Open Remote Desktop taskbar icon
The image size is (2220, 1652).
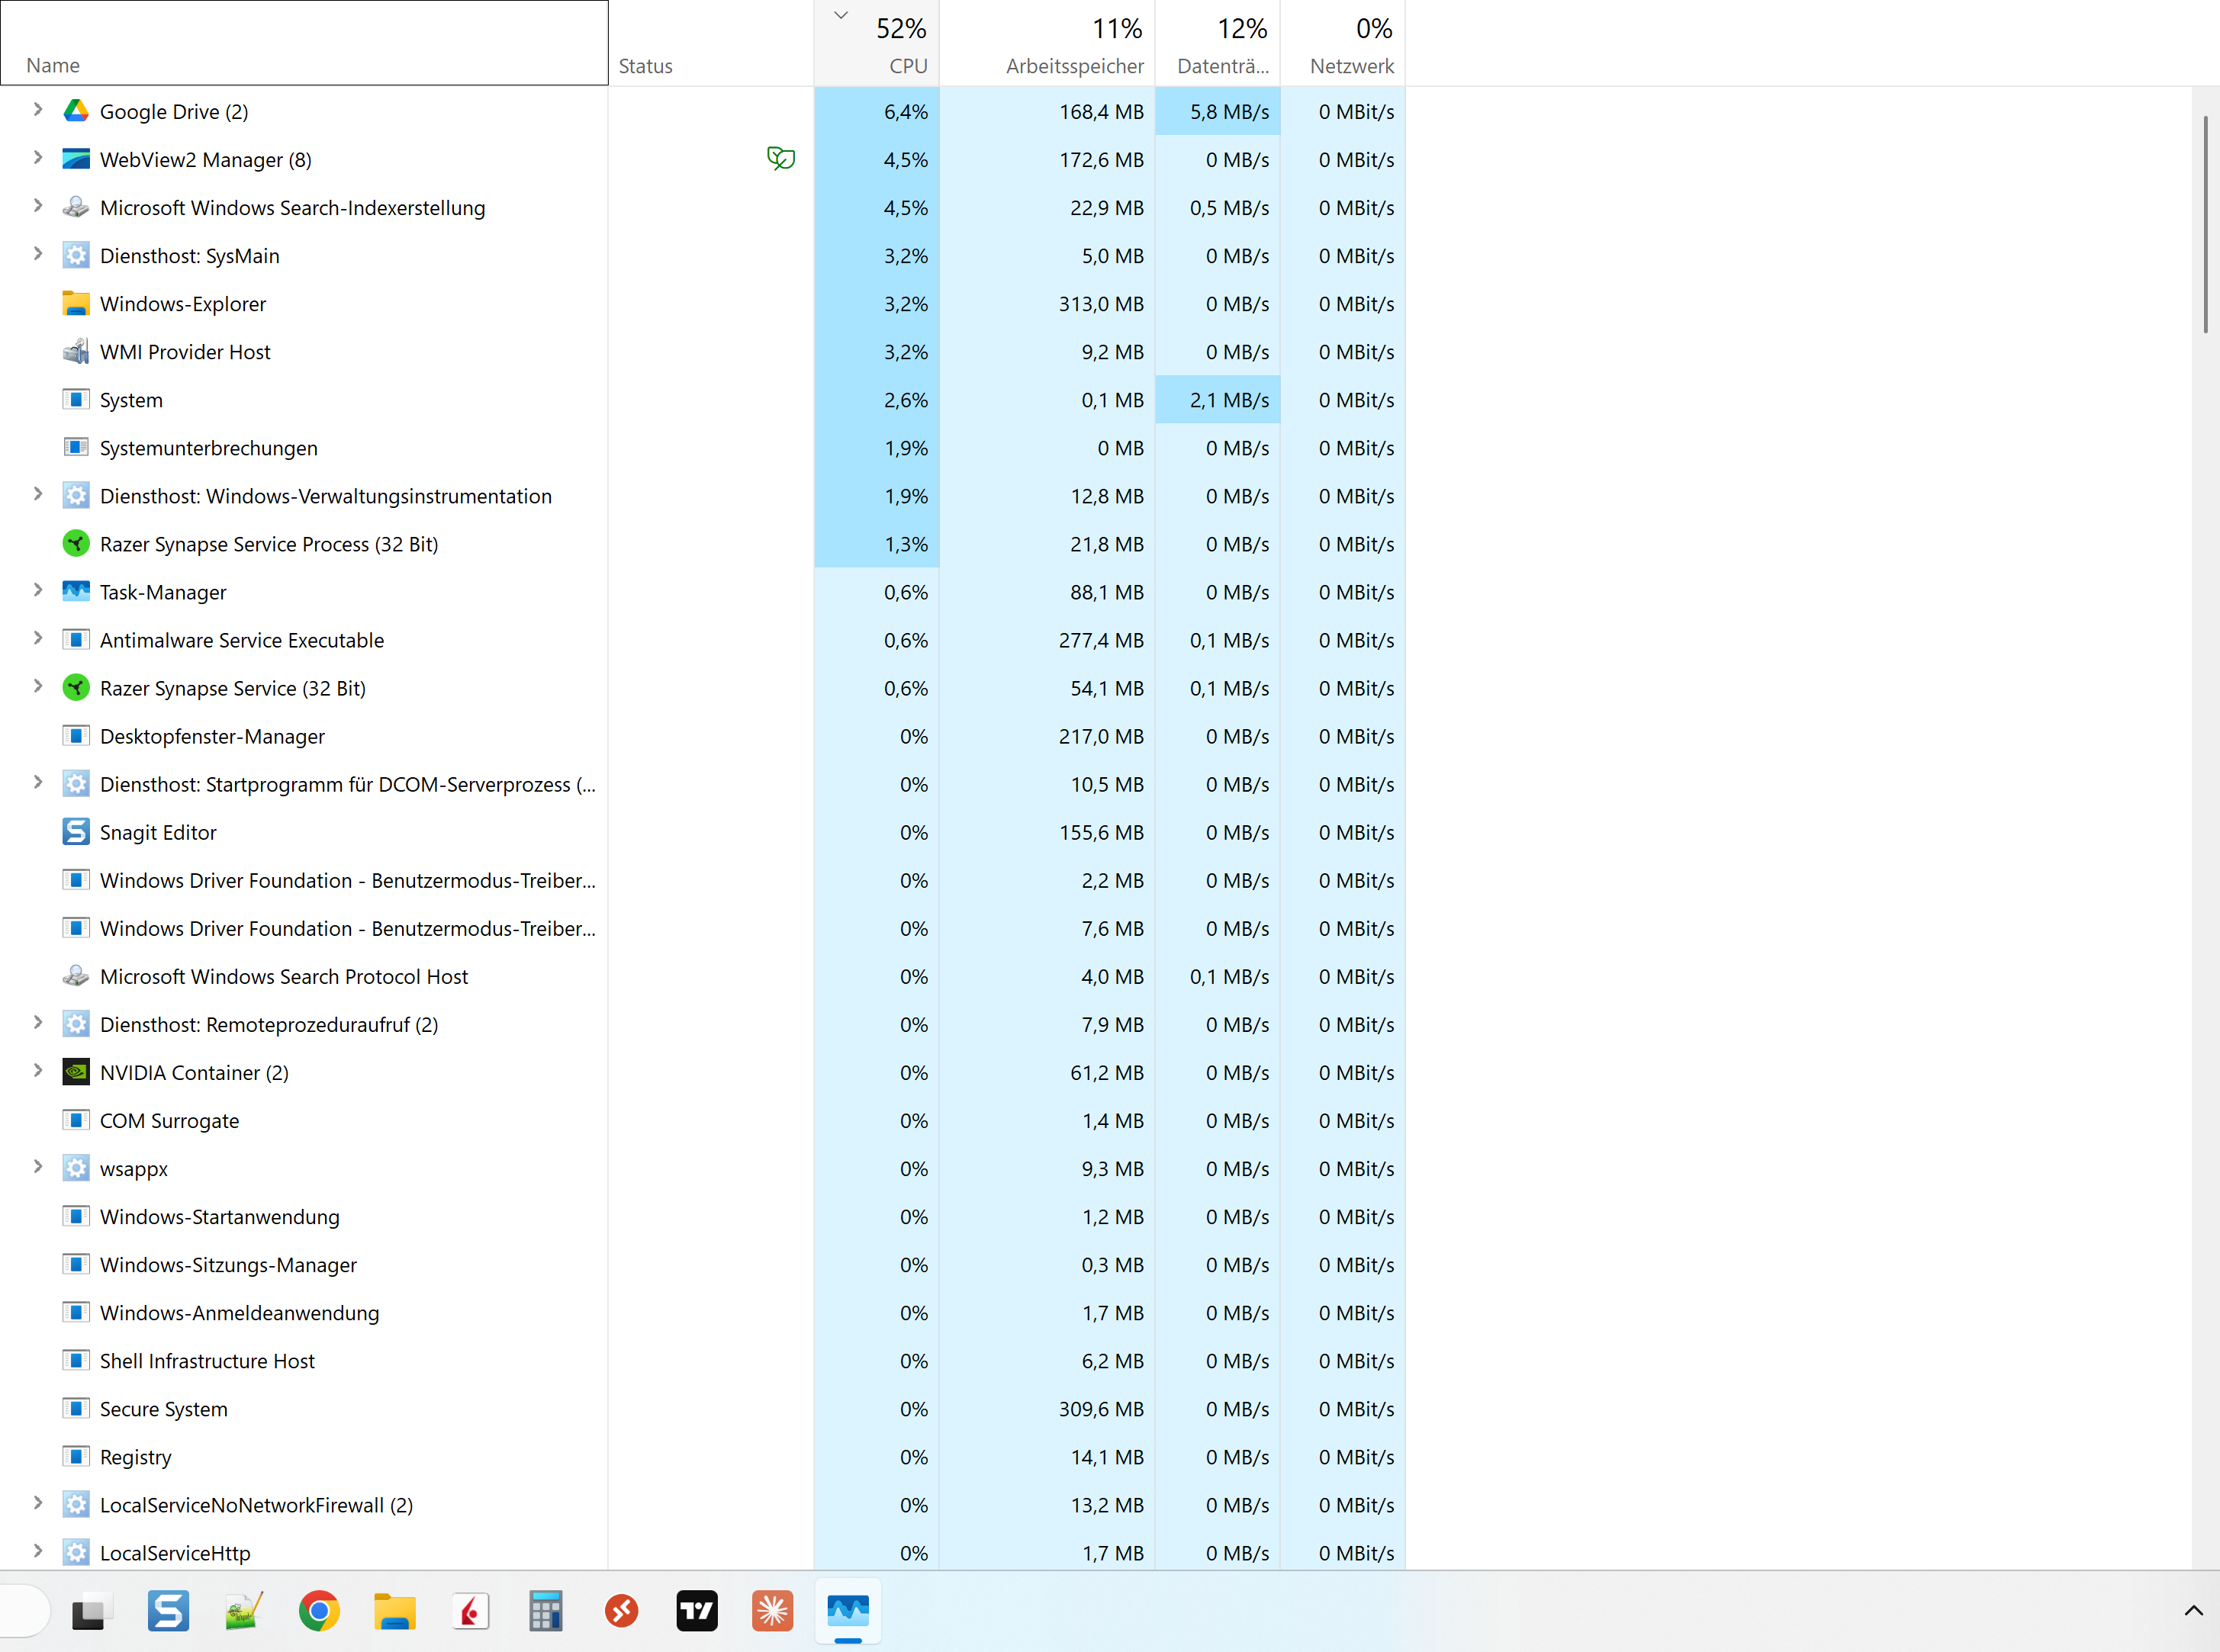pyautogui.click(x=621, y=1611)
